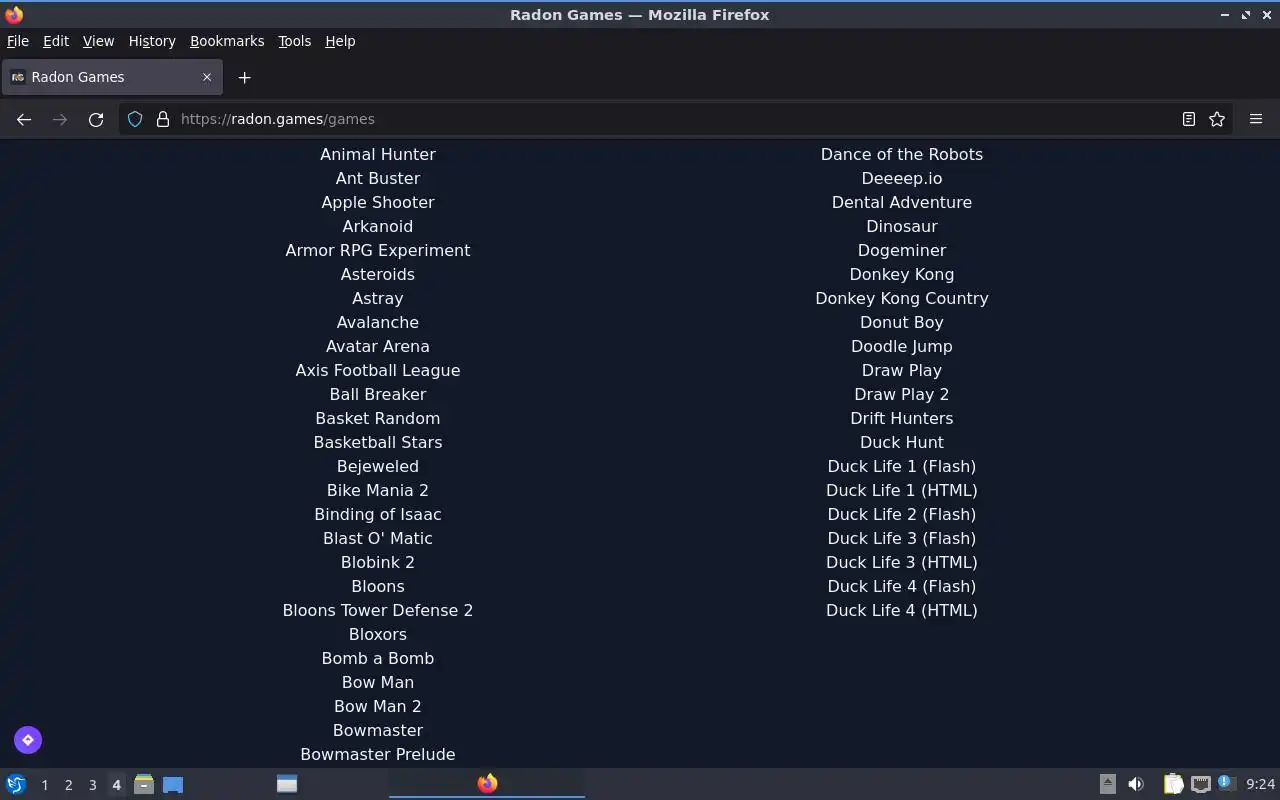Open the Help menu
The image size is (1280, 800).
pyautogui.click(x=340, y=41)
